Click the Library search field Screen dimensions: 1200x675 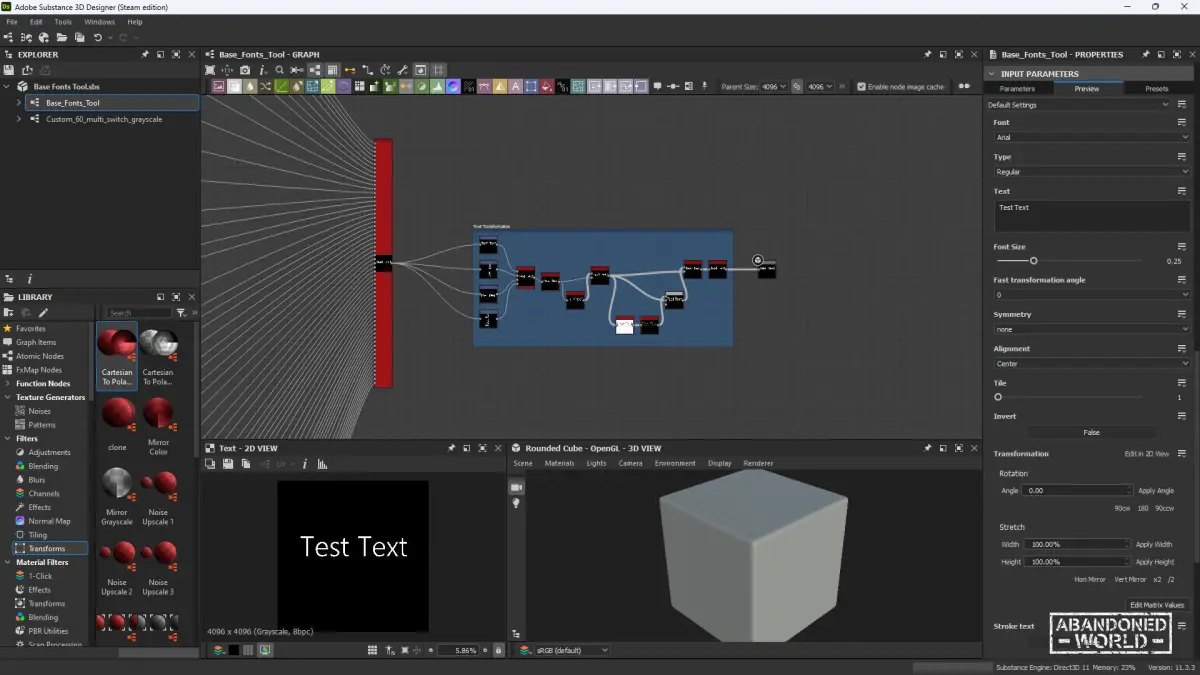[x=139, y=313]
